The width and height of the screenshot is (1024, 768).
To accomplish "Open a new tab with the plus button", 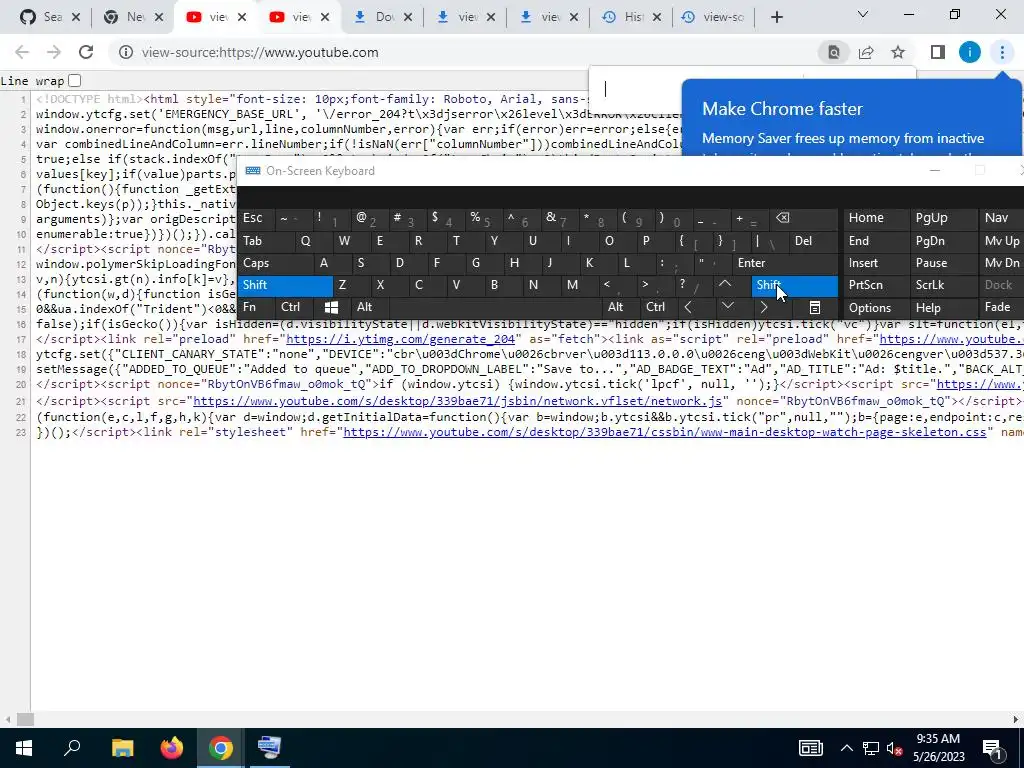I will coord(776,17).
